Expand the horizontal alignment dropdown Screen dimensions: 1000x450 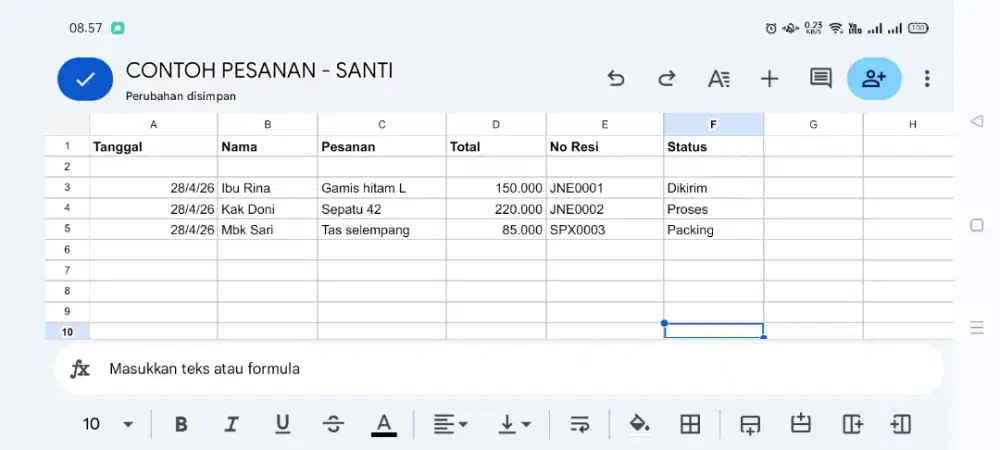click(x=450, y=425)
